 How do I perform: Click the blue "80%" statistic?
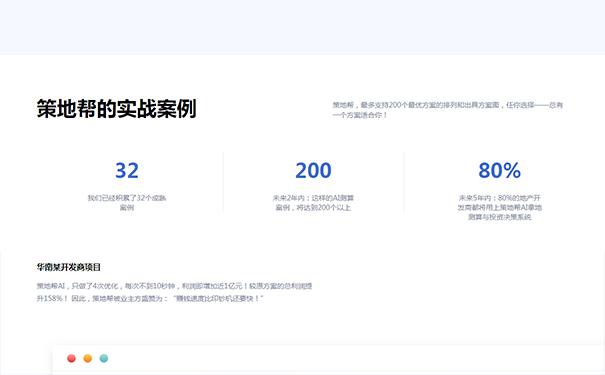point(500,171)
